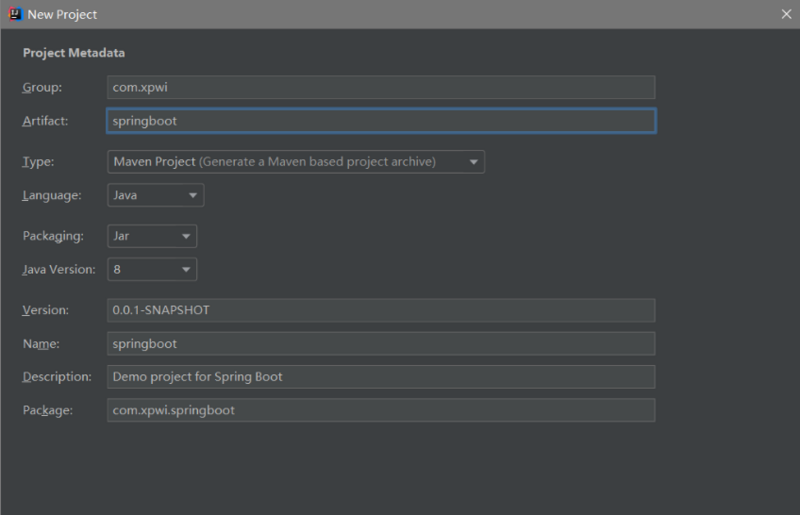Expand the Language dropdown set to Java
800x515 pixels.
tap(155, 195)
